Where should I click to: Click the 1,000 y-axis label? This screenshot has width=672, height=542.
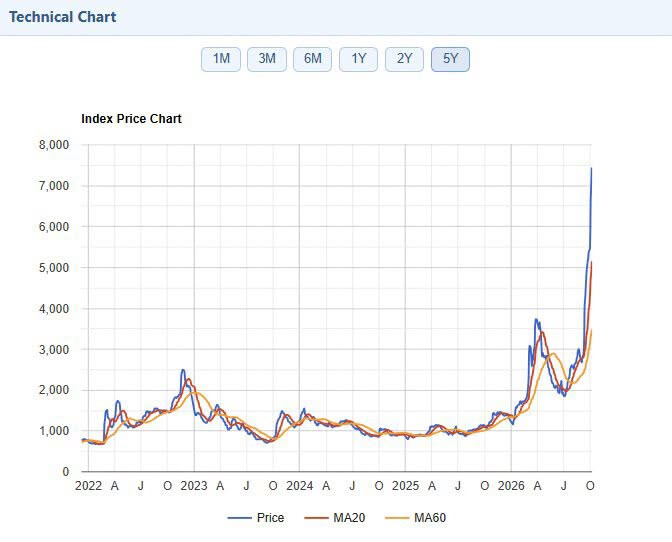tap(54, 431)
